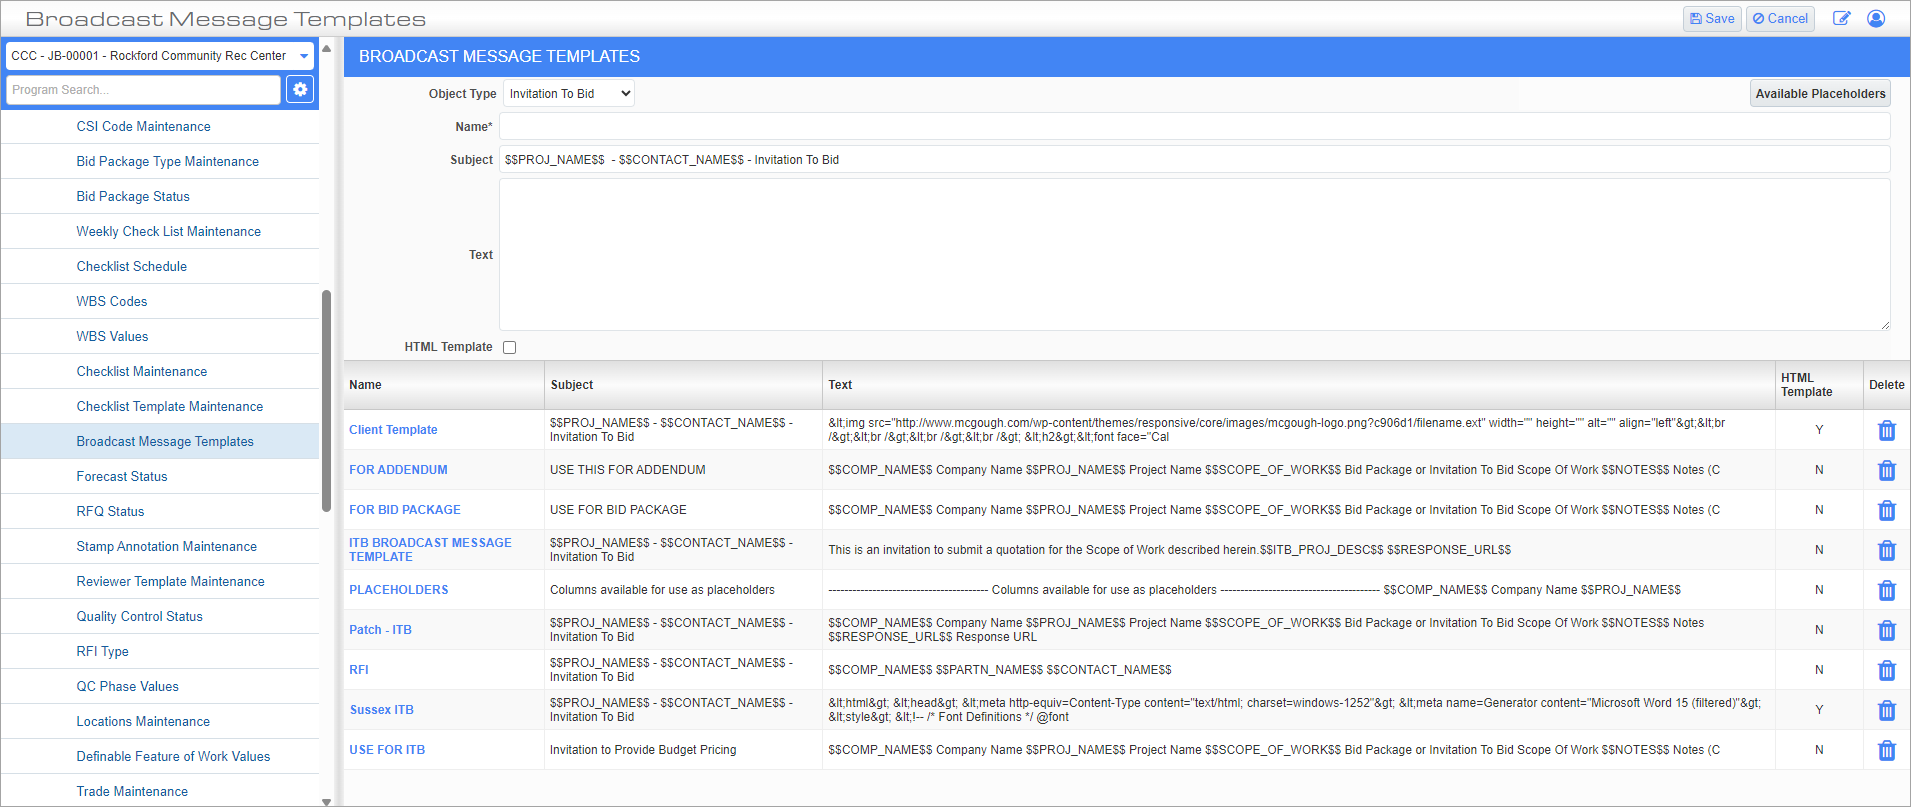Select WBS Values in sidebar
The image size is (1911, 807).
112,337
